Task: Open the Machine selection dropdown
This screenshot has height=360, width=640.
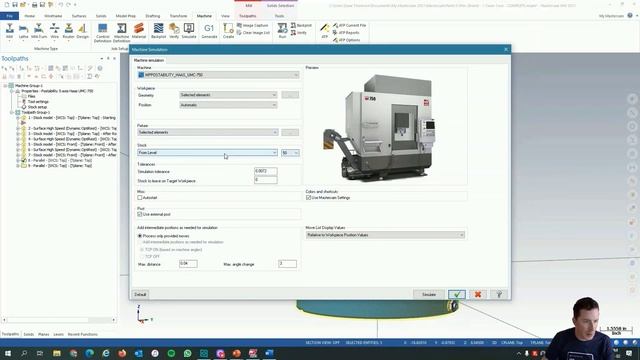Action: (x=218, y=75)
